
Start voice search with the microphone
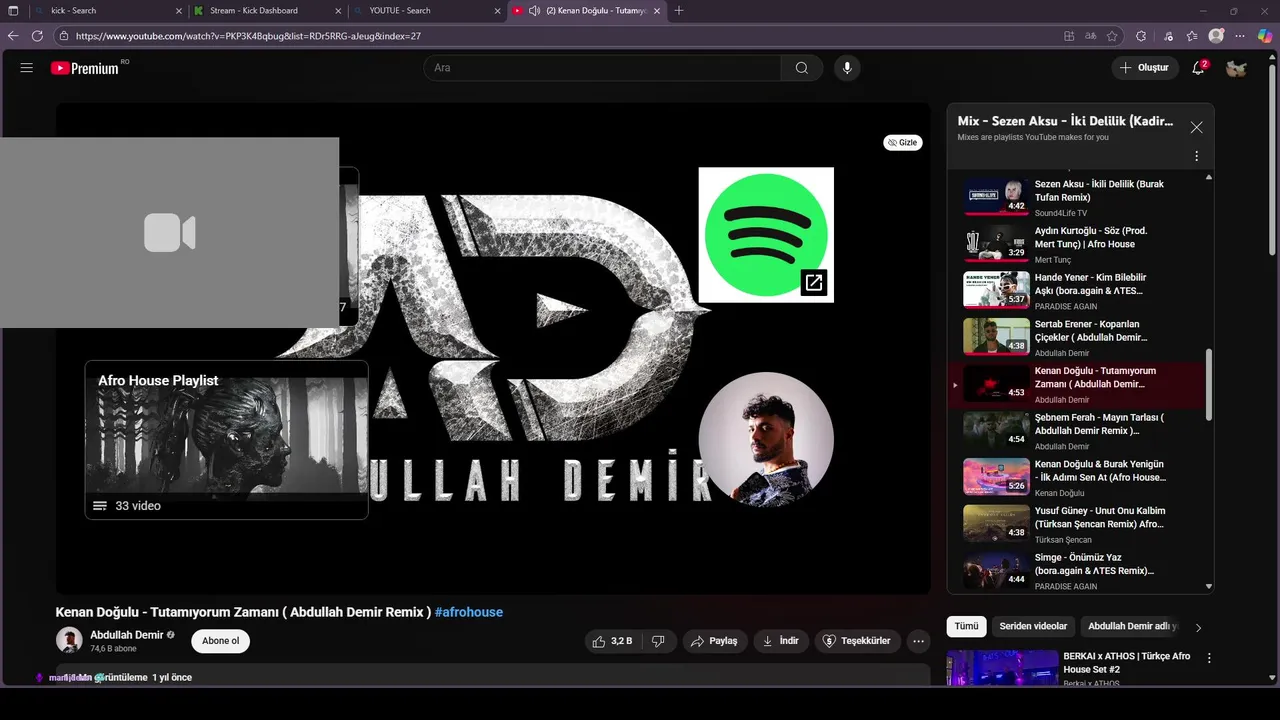[x=847, y=68]
